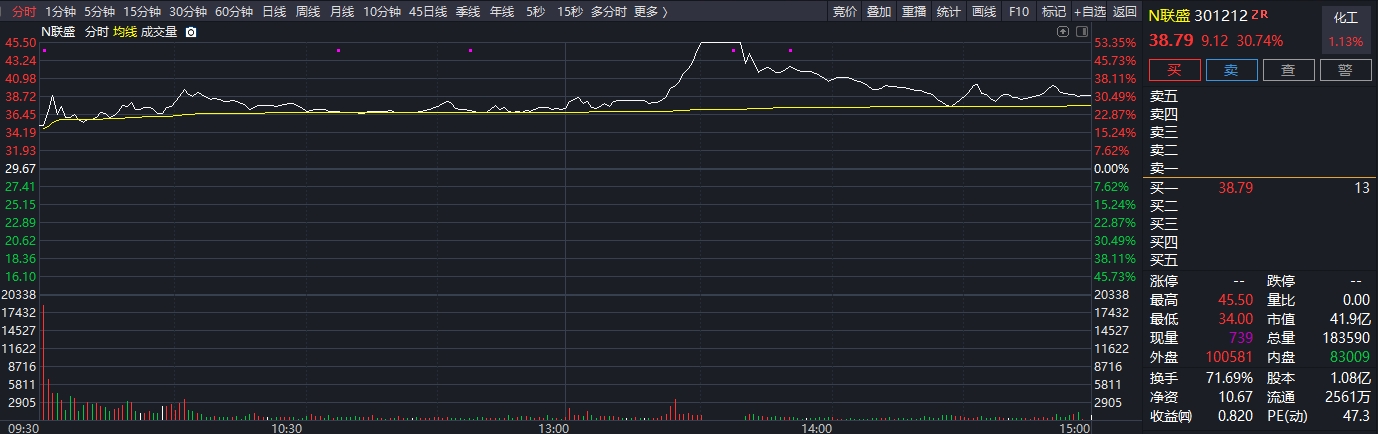Toggle the side panel layout icon
Screen dimensions: 1378x434
[x=1081, y=32]
